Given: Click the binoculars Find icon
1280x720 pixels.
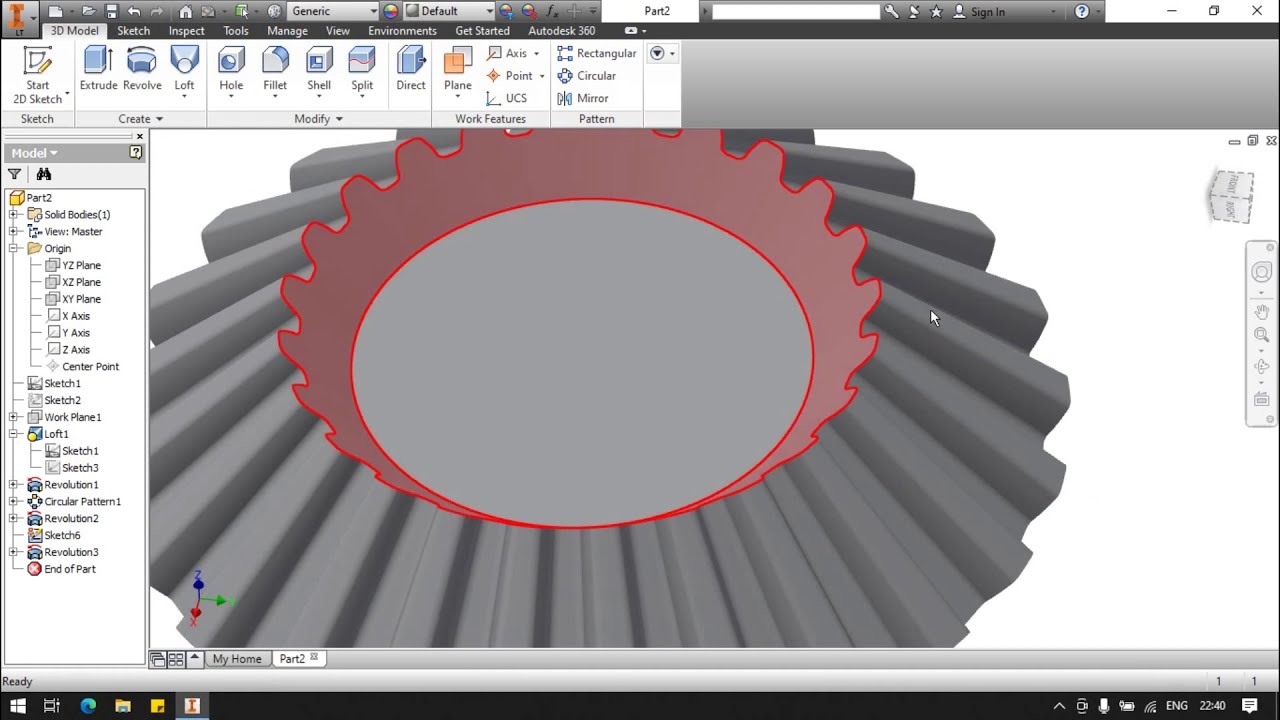Looking at the screenshot, I should (44, 174).
